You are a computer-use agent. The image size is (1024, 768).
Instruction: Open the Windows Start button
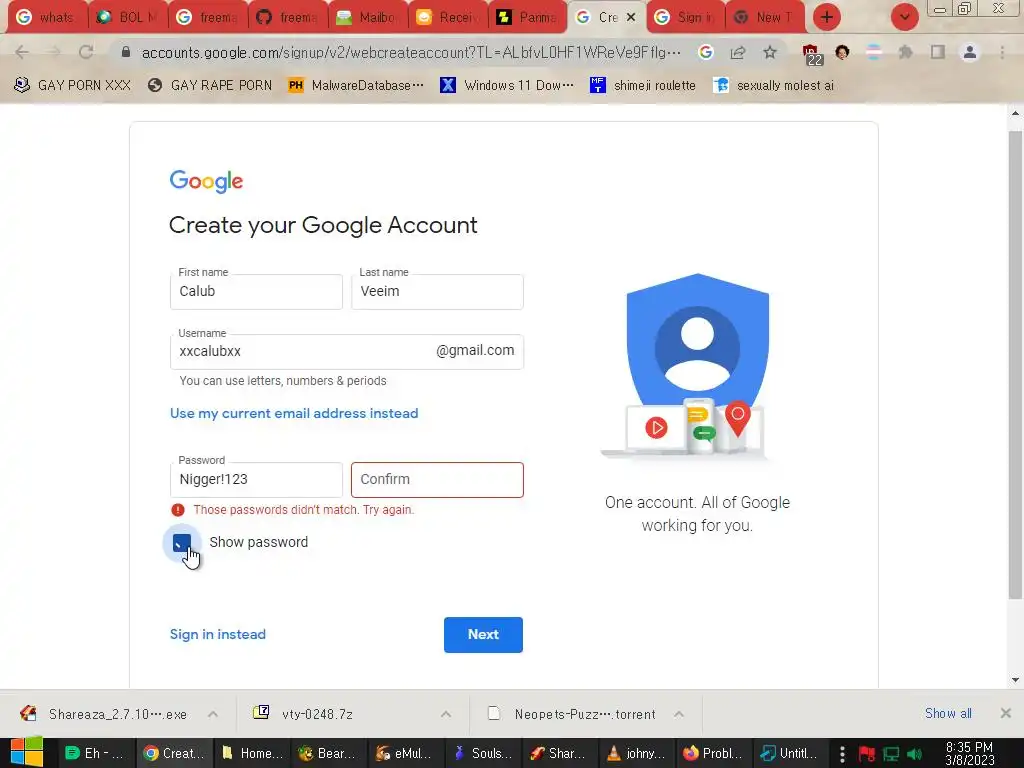pyautogui.click(x=27, y=752)
